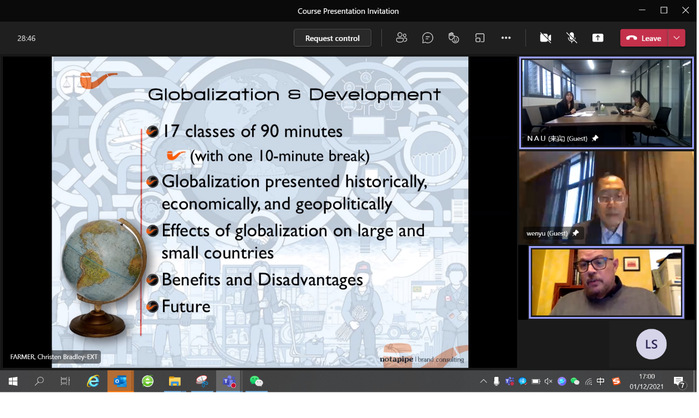
Task: Open WeChat from the taskbar
Action: (x=256, y=381)
